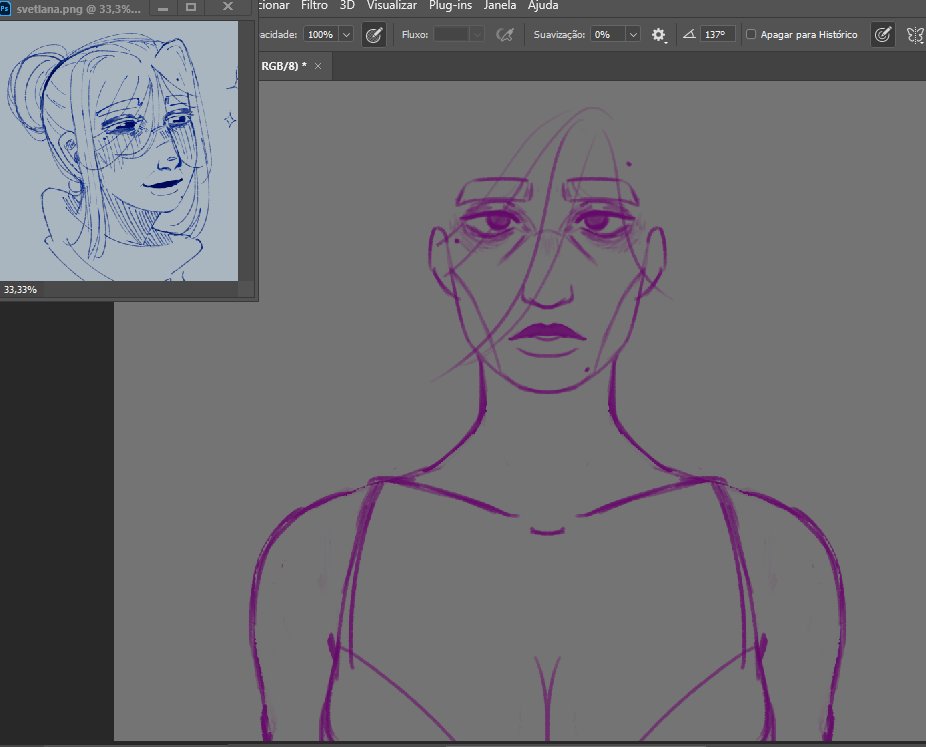Close the svetlana.png window
Screen dimensions: 926x747
(x=228, y=7)
